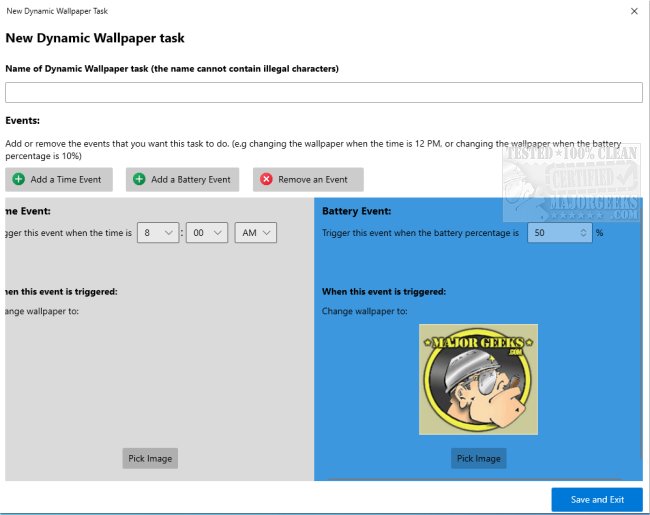The image size is (650, 515).
Task: Click the Battery Event's Change wallpaper to label
Action: pyautogui.click(x=364, y=311)
